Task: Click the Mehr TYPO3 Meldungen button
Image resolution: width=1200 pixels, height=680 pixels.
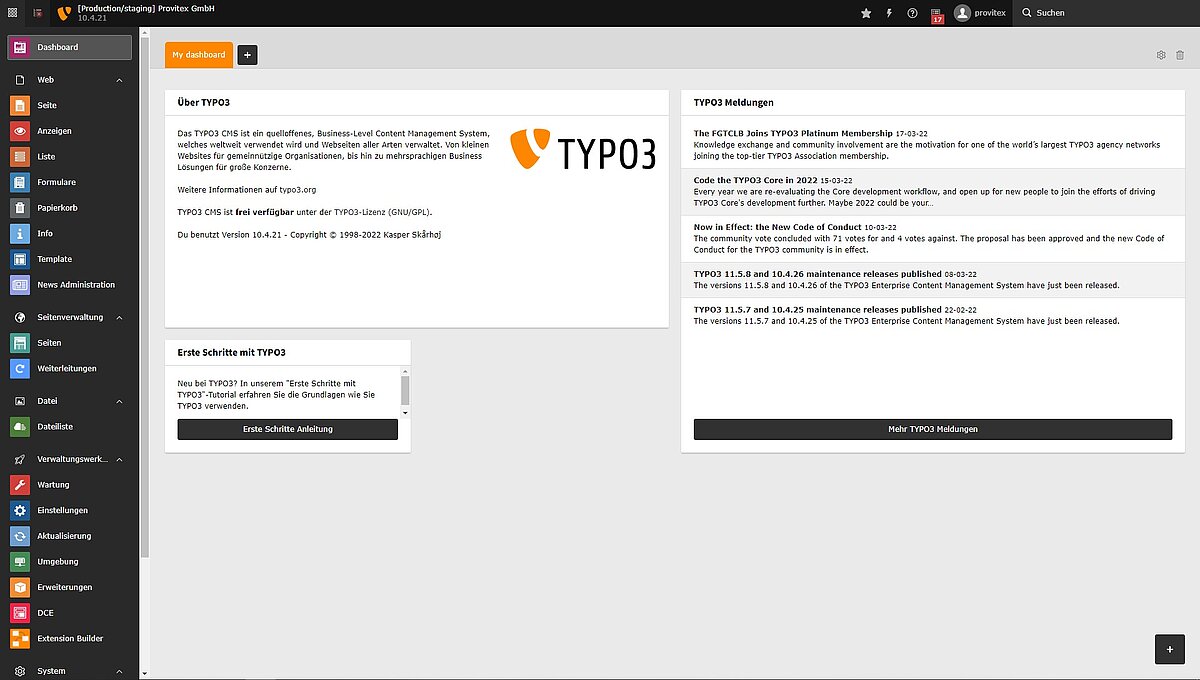Action: 933,429
